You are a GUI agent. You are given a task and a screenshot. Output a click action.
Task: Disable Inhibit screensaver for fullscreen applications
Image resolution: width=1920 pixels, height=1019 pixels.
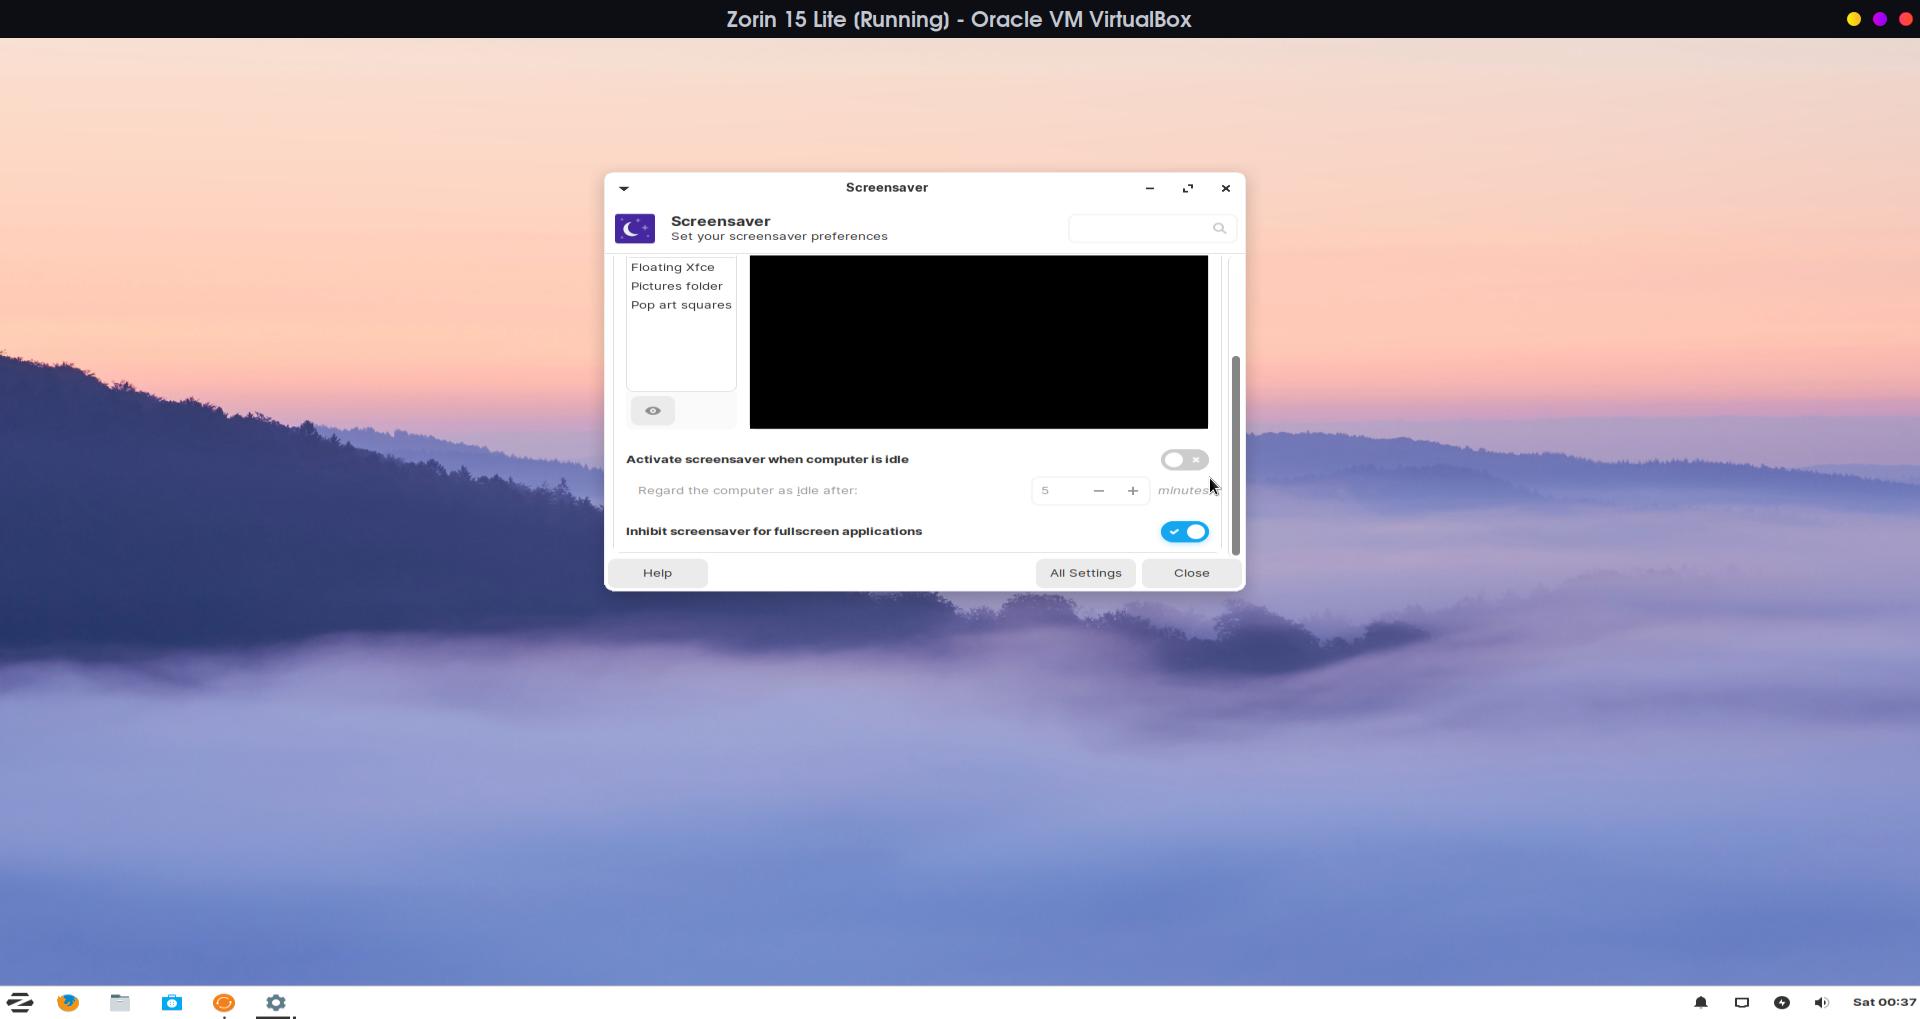[1184, 532]
